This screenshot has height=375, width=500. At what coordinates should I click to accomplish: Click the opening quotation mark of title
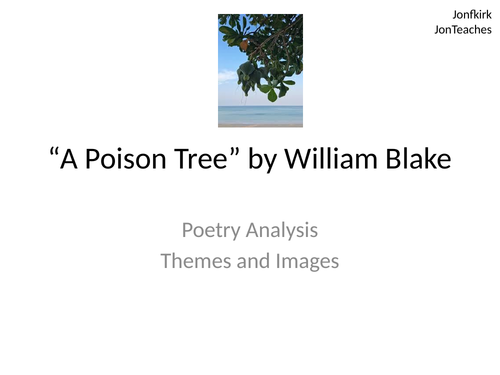click(54, 151)
